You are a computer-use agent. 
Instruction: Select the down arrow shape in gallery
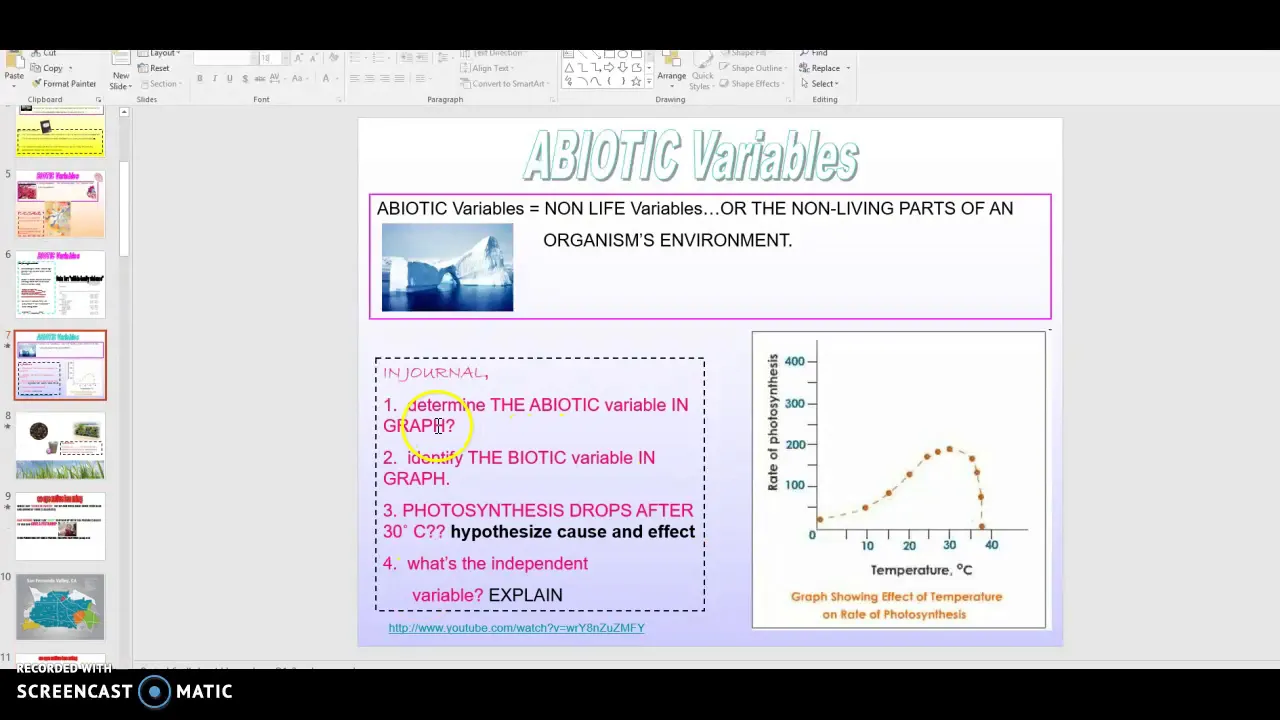[x=622, y=68]
